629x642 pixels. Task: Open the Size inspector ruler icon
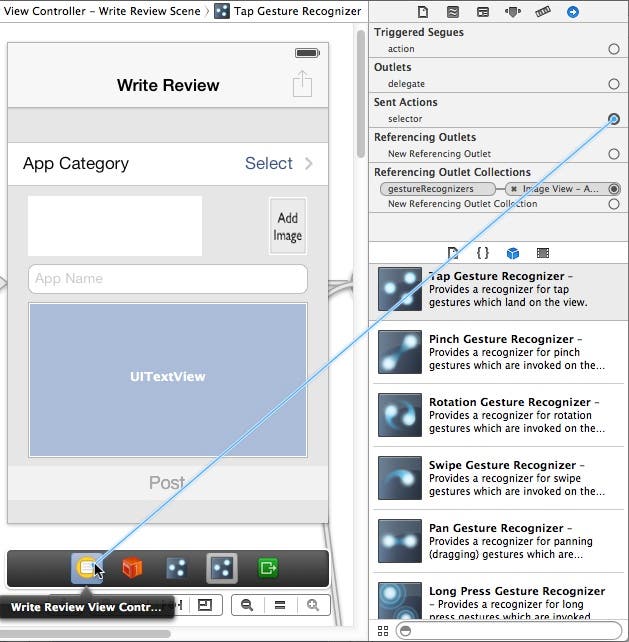point(542,12)
